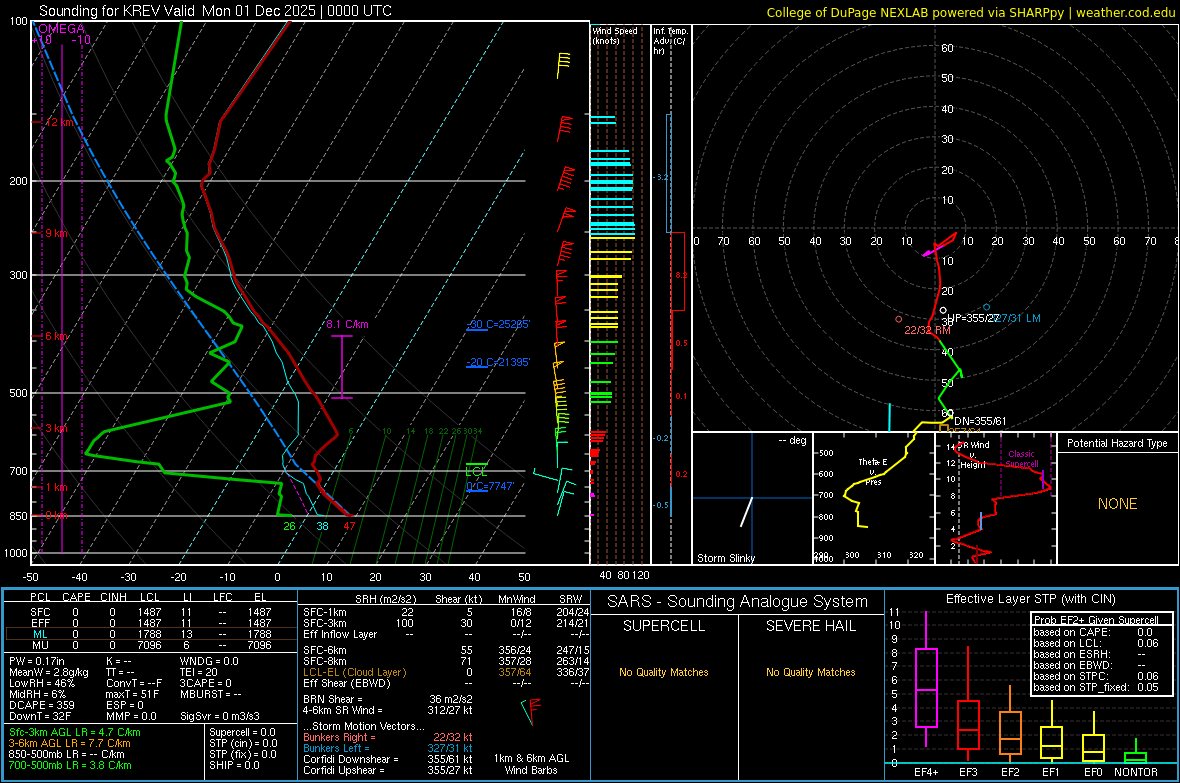Click the DCAPE = 359 value
Screen dimensions: 1180x783
42,705
